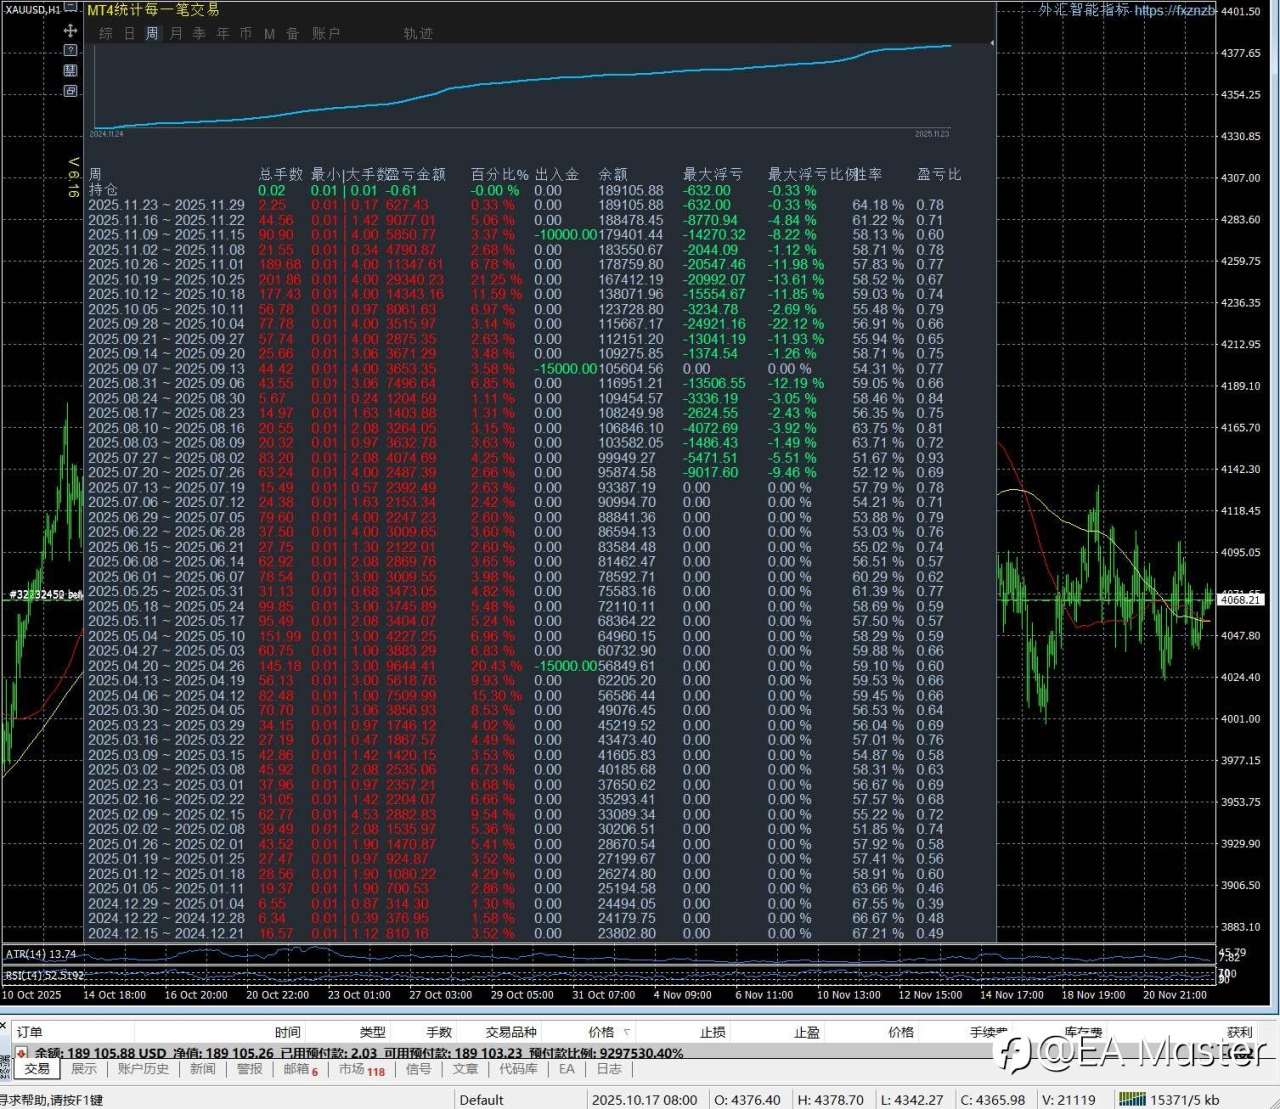The image size is (1280, 1109).
Task: Click the move/drag crosshair icon on panel
Action: (70, 31)
